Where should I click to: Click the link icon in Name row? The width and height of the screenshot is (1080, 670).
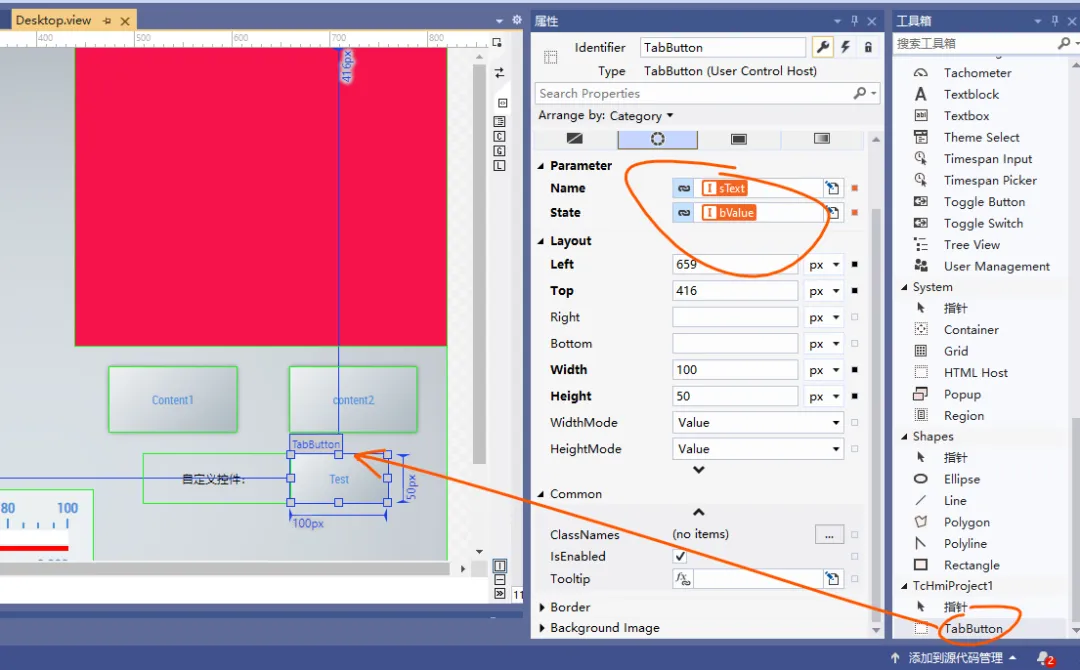click(683, 188)
